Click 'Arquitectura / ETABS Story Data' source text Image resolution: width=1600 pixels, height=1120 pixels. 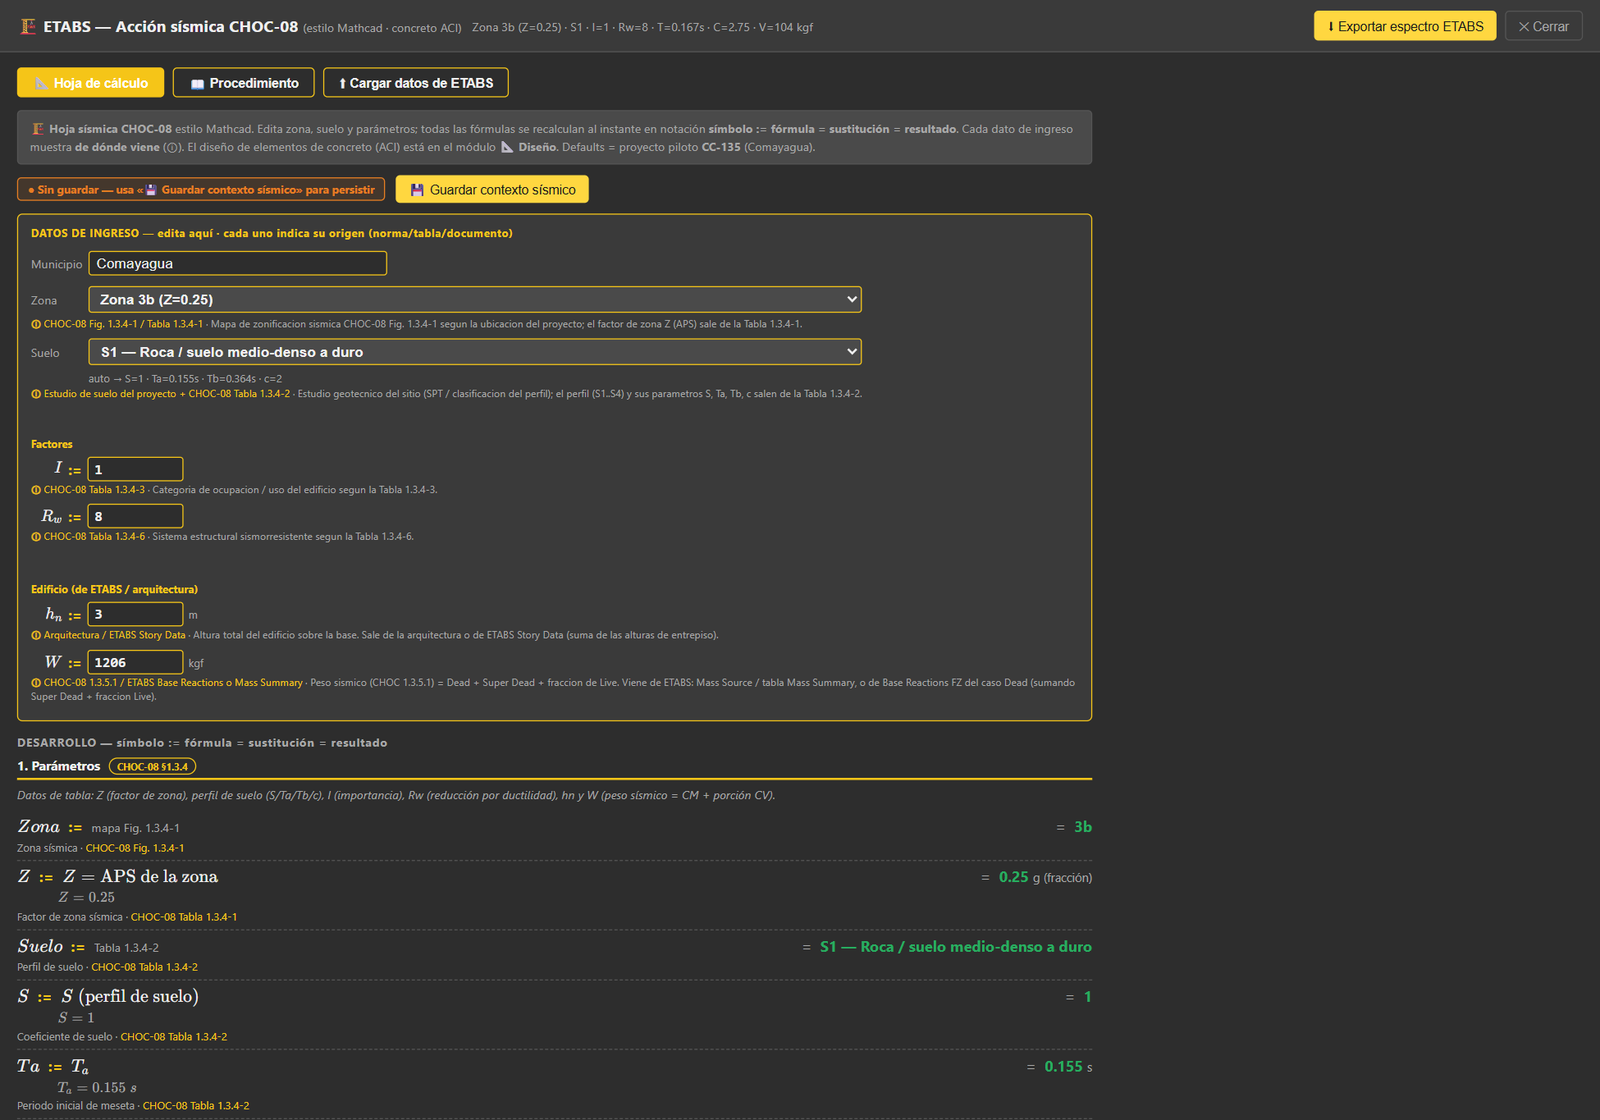tap(115, 635)
